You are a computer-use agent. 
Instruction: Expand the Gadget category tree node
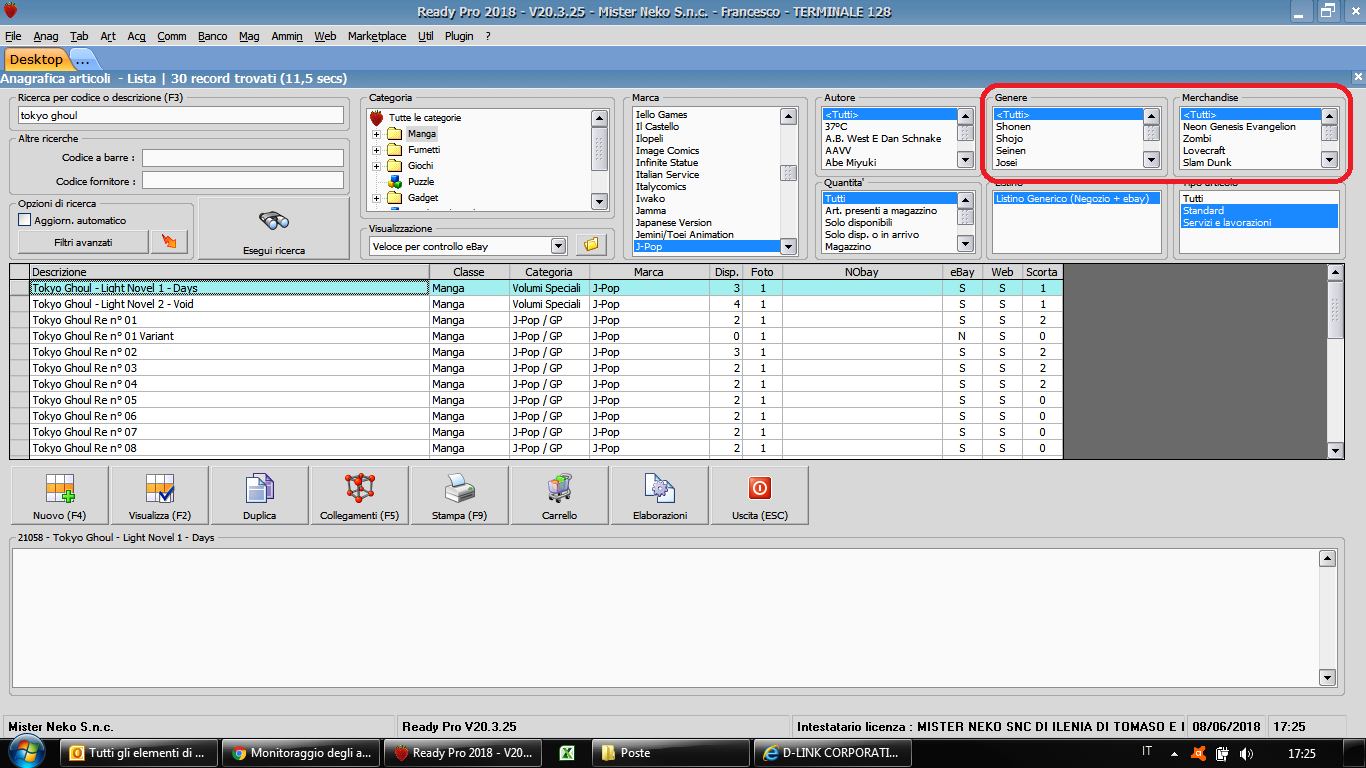tap(376, 198)
